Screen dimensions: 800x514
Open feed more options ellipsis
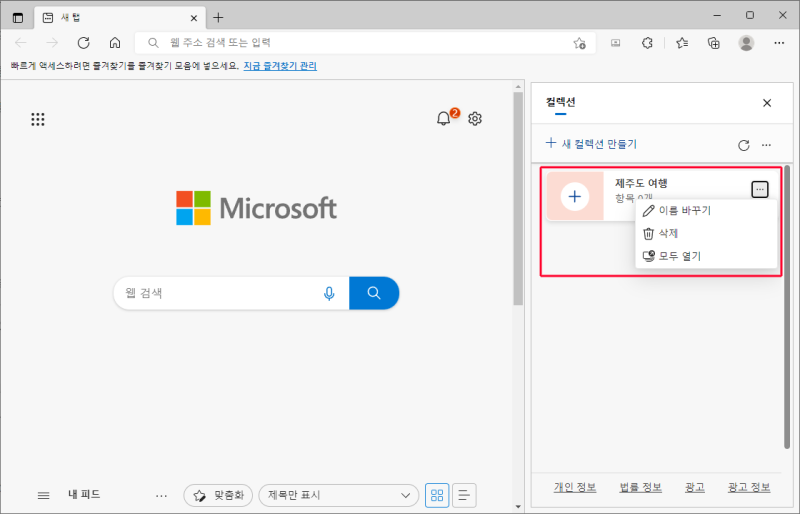[x=161, y=496]
